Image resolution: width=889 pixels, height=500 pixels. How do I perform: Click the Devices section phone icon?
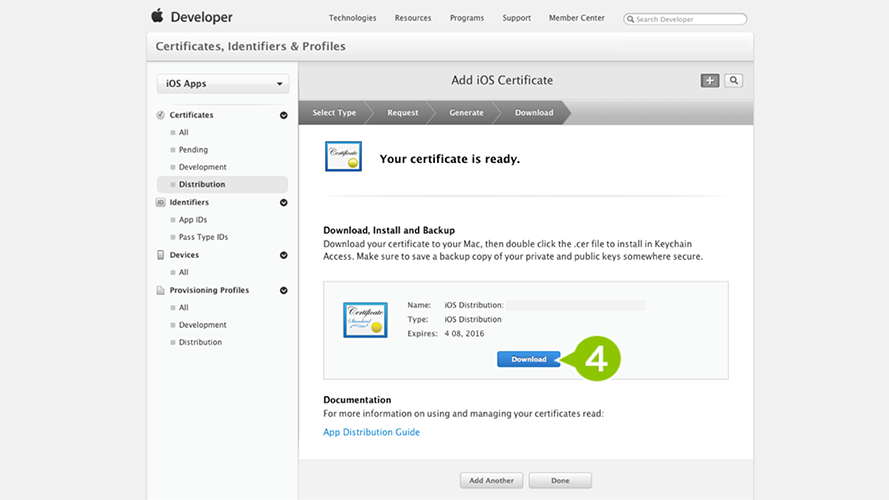click(160, 255)
